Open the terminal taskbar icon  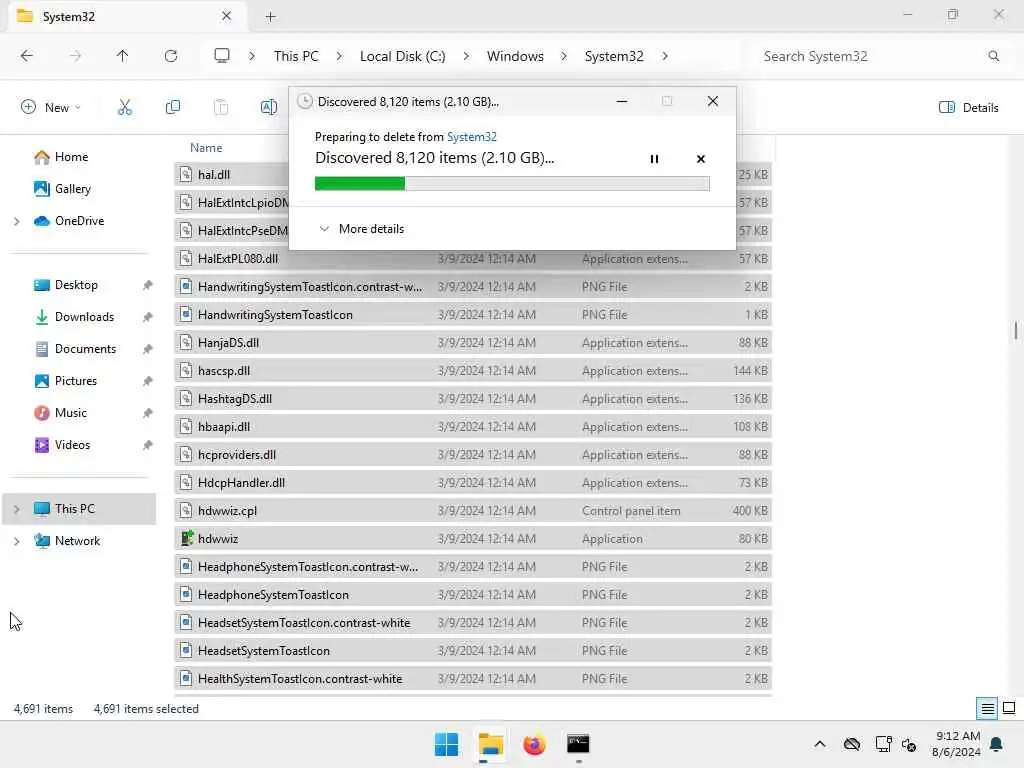coord(578,744)
